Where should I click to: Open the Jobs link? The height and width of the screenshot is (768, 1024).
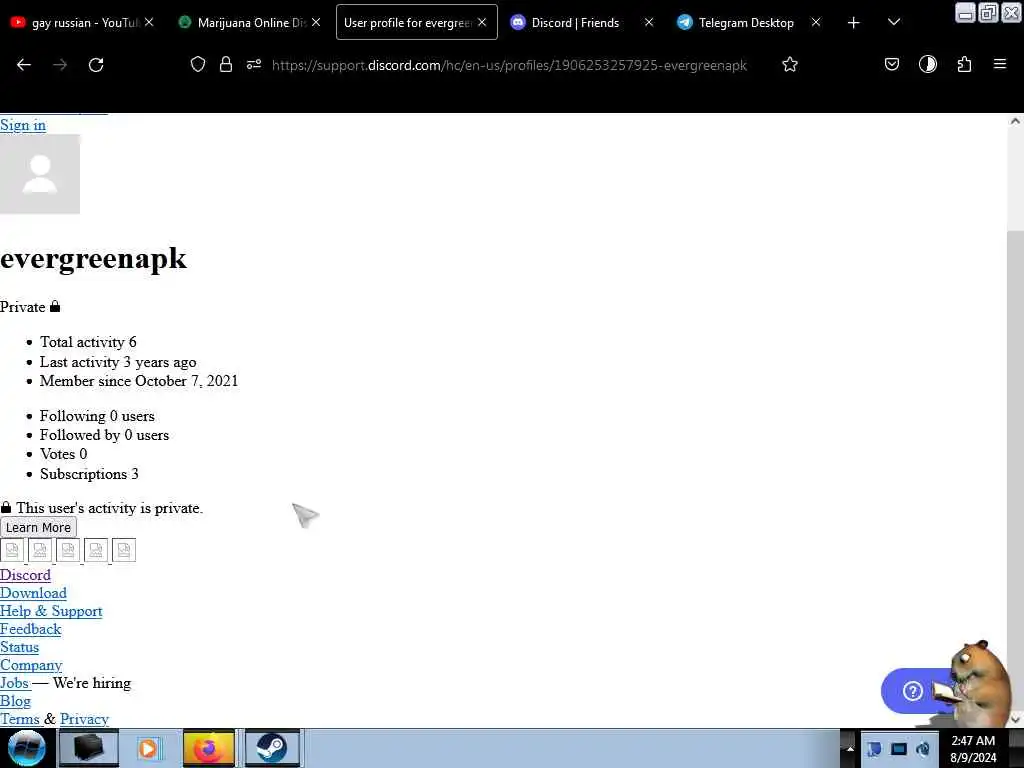(14, 683)
